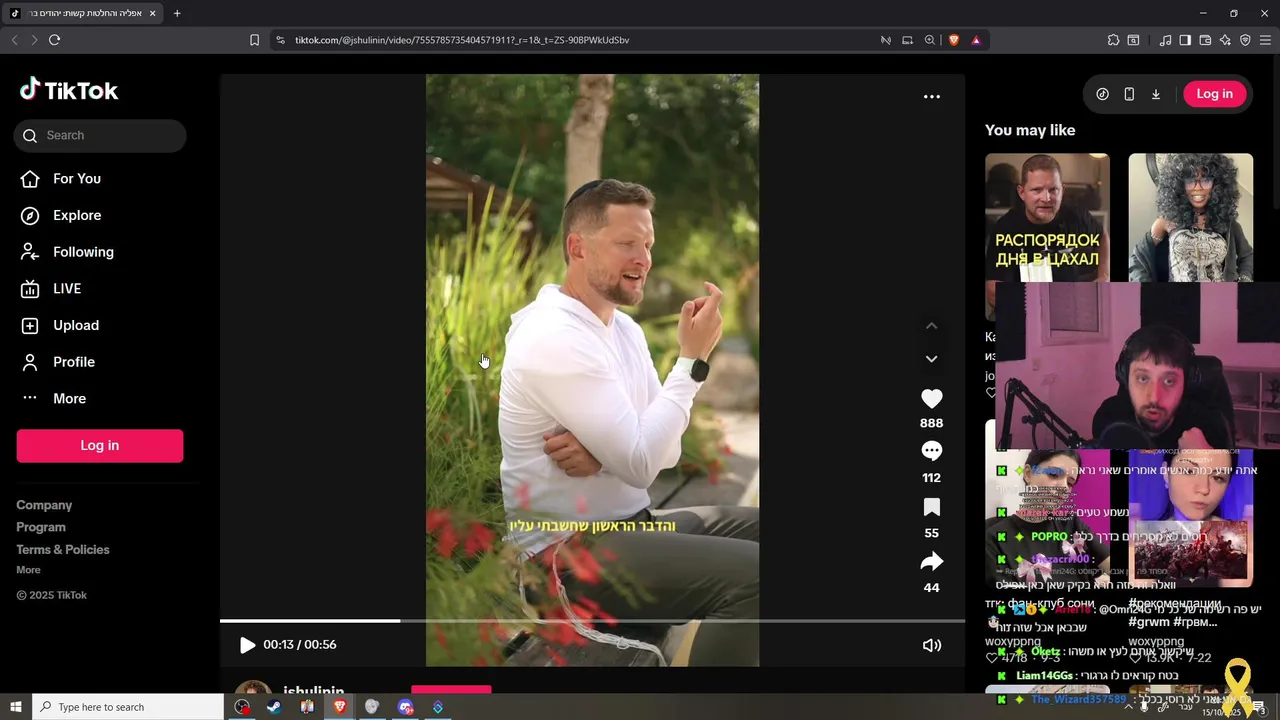Go to the previous video arrow
Image resolution: width=1280 pixels, height=720 pixels.
(x=931, y=326)
